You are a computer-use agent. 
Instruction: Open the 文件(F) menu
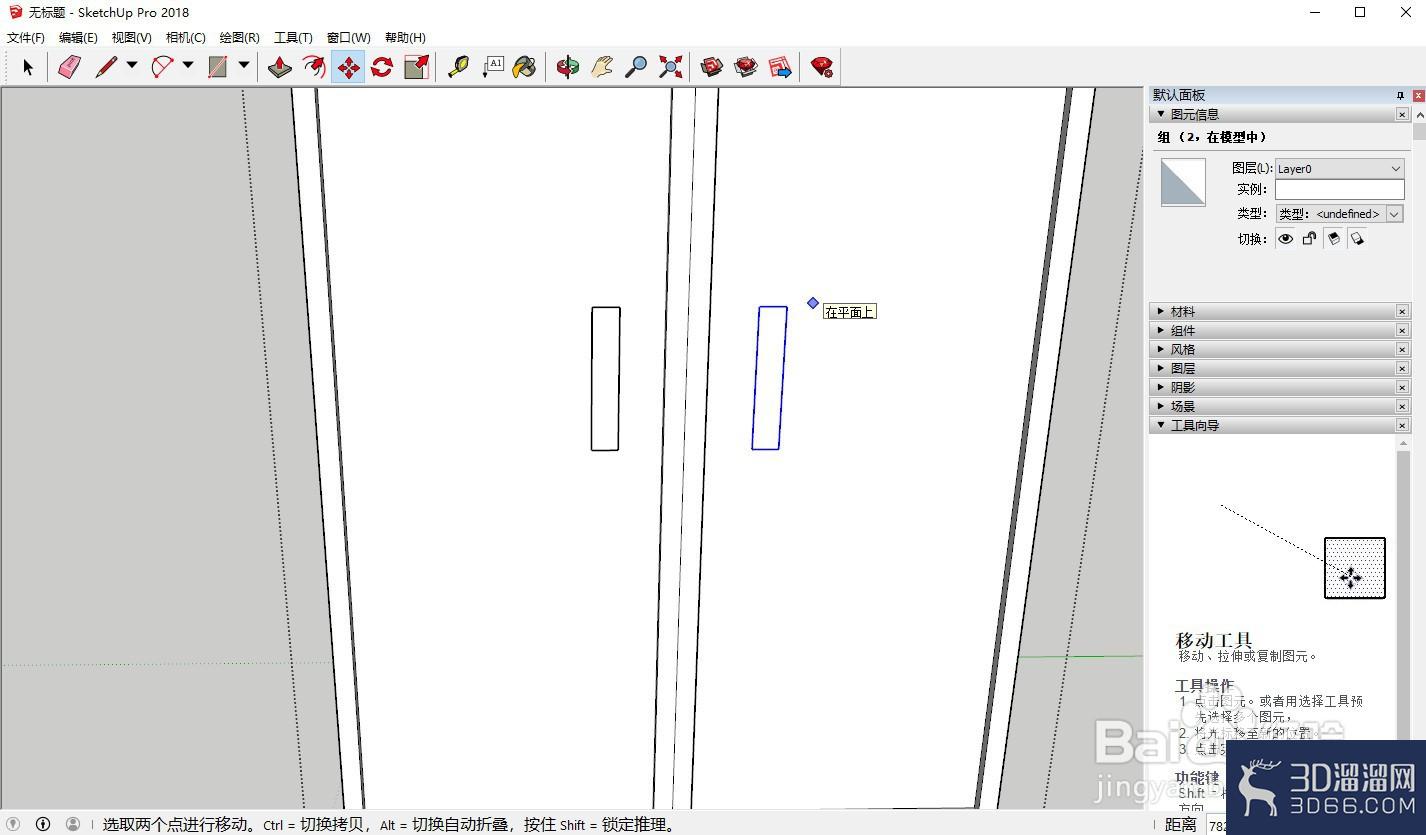pos(26,38)
